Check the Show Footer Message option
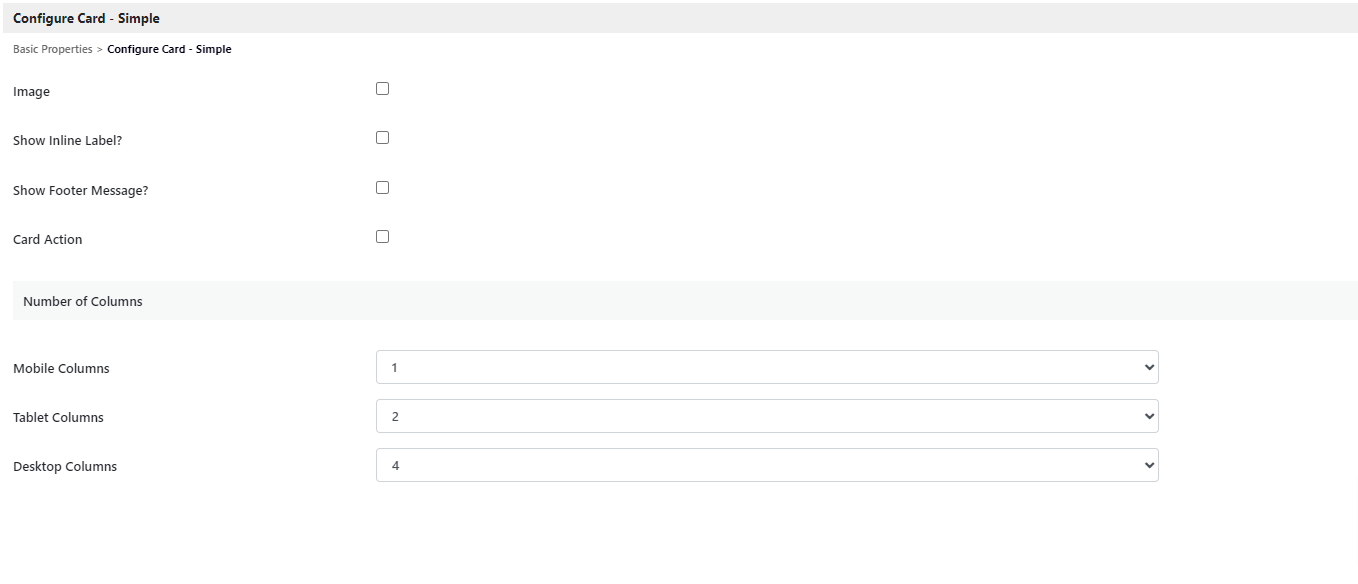 [x=382, y=188]
